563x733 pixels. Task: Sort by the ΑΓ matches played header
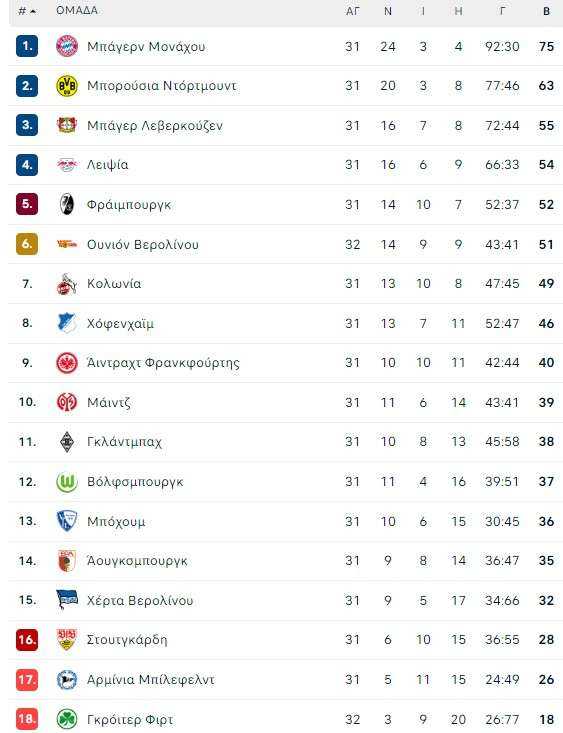pyautogui.click(x=353, y=11)
